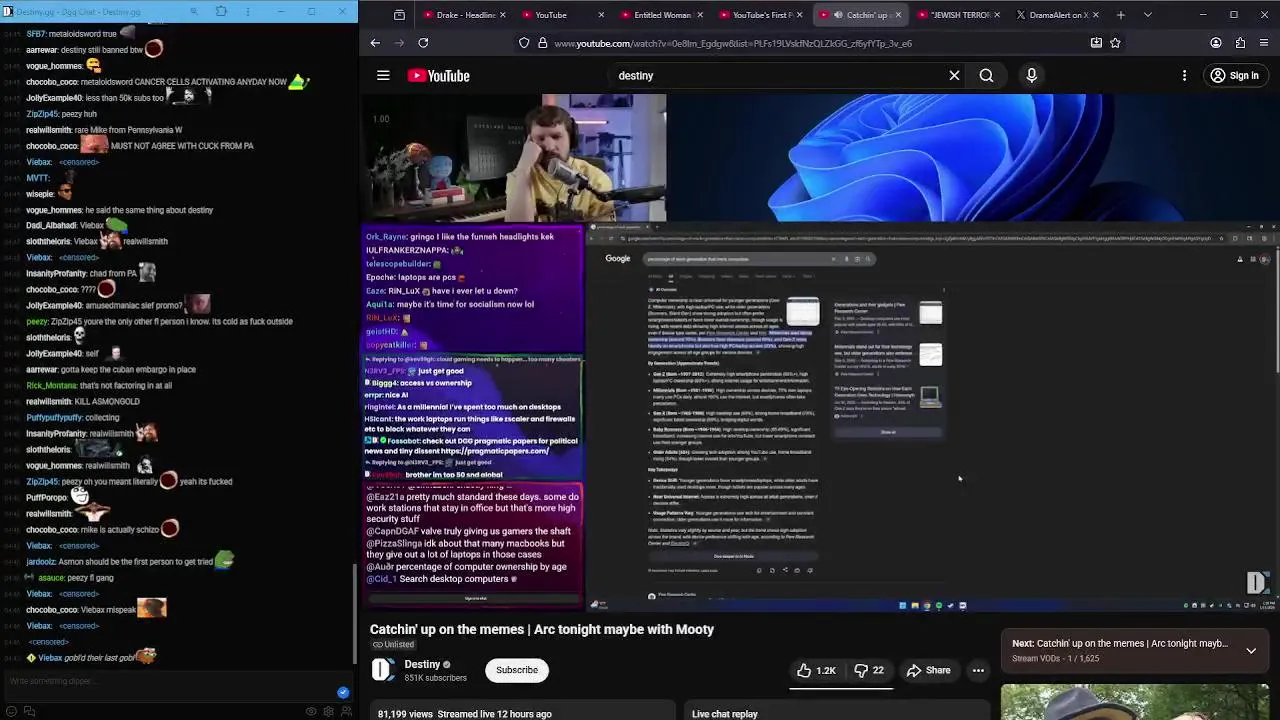Click username 'Puffypuffypuffy' in chat
The width and height of the screenshot is (1280, 720).
point(58,417)
